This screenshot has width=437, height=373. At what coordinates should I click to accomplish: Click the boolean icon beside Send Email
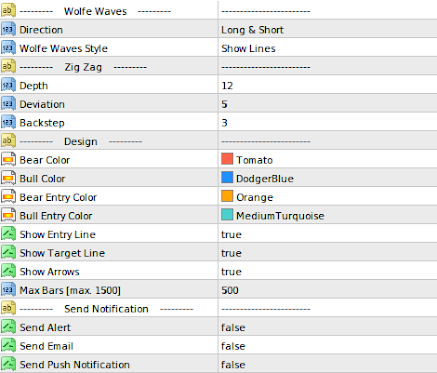(8, 346)
